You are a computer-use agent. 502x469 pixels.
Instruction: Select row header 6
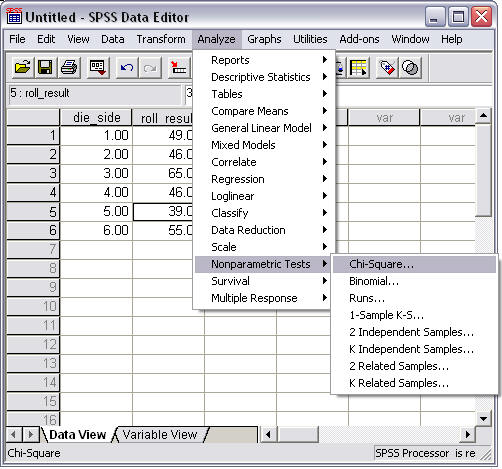click(33, 230)
